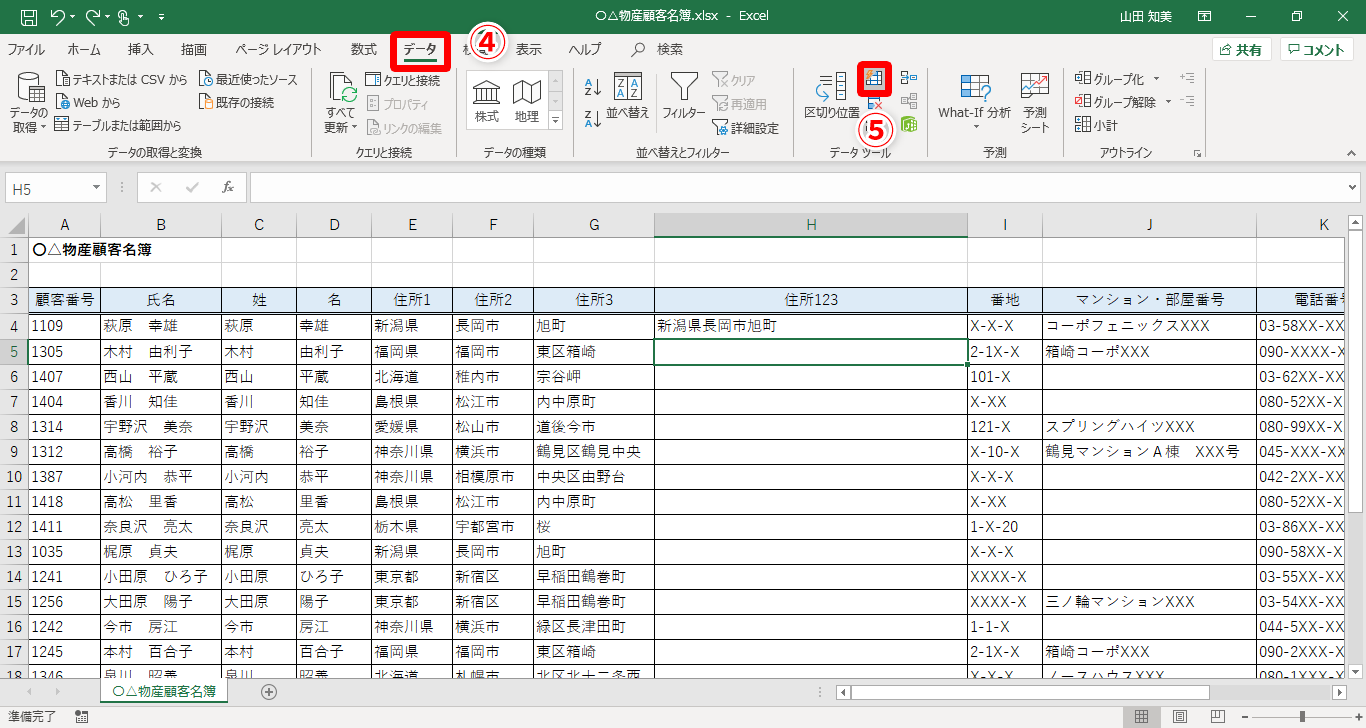Open filter 詳細設定
This screenshot has width=1366, height=728.
(745, 127)
